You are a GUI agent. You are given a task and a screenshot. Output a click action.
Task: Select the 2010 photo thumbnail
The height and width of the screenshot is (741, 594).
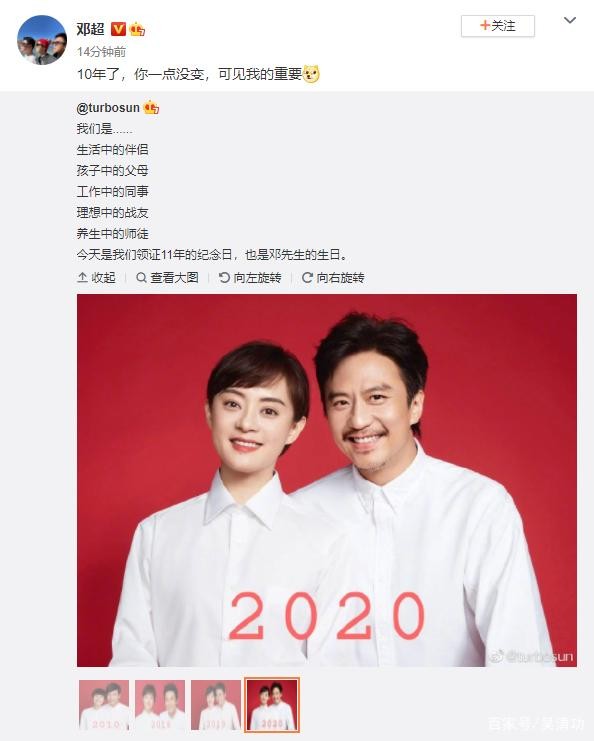[x=104, y=705]
